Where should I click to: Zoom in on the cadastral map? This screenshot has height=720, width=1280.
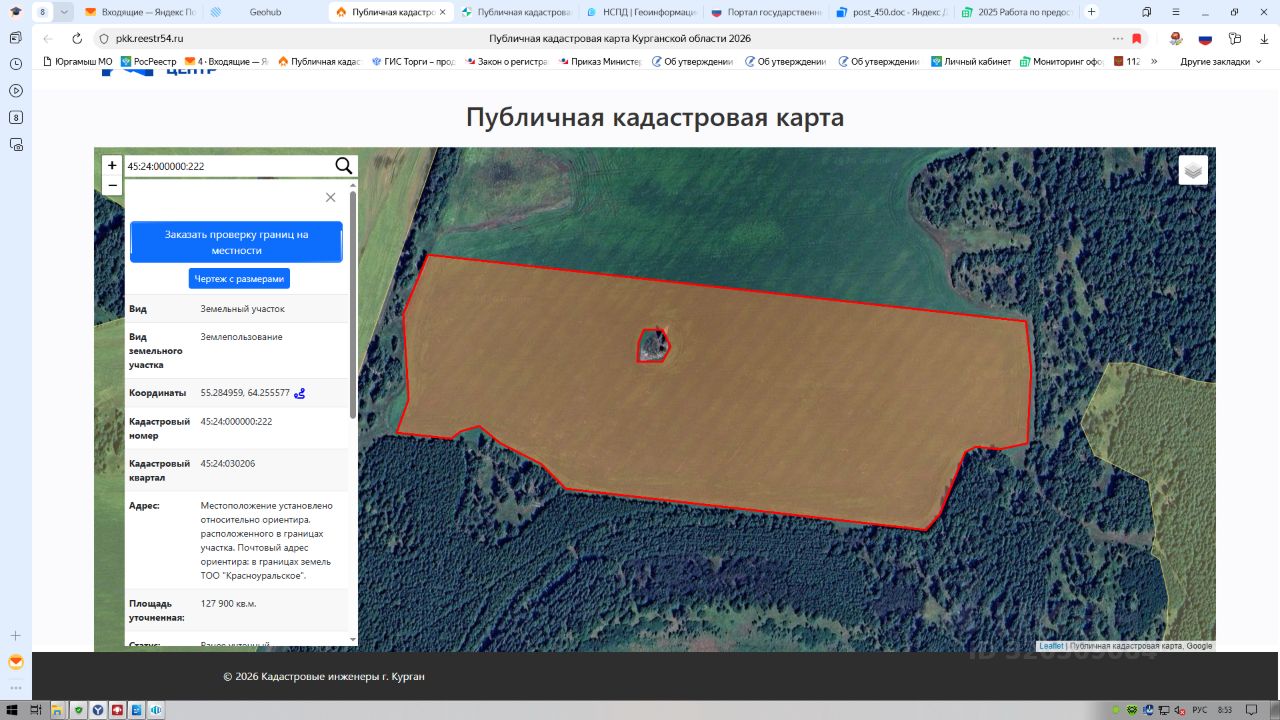[x=112, y=166]
